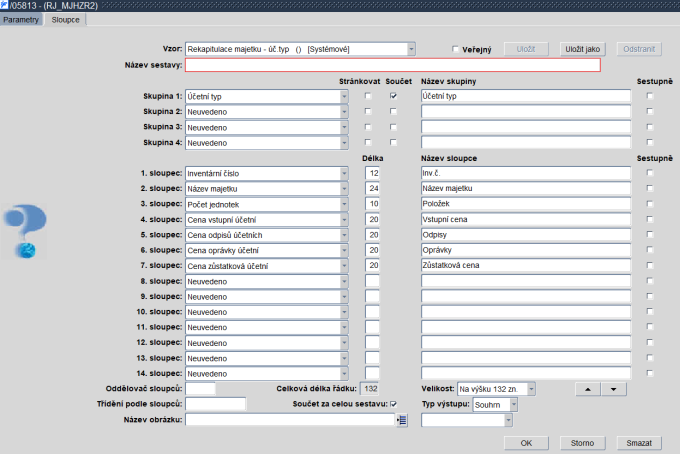Viewport: 680px width, 454px height.
Task: Open list picker next to Název obrázku
Action: (x=402, y=421)
